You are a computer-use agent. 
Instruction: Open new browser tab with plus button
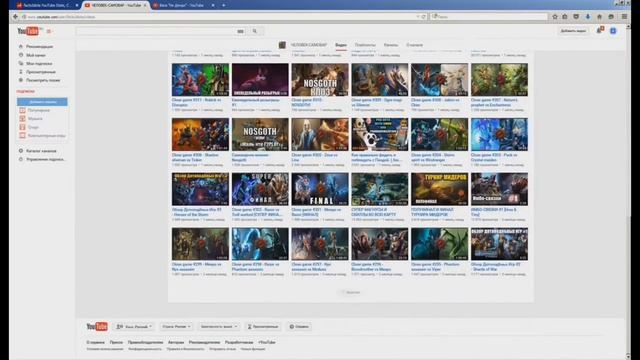pyautogui.click(x=223, y=5)
